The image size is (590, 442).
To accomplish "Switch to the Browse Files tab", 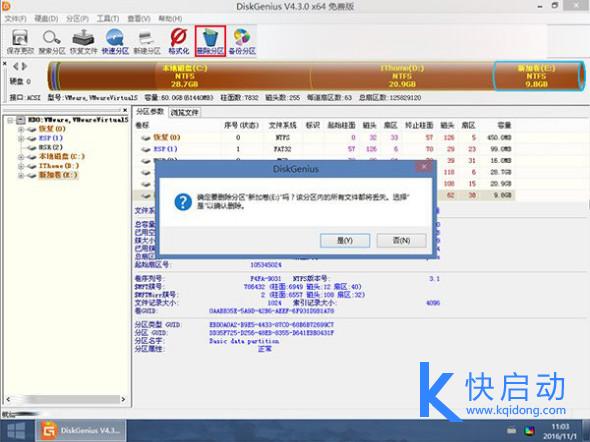I will pyautogui.click(x=184, y=112).
